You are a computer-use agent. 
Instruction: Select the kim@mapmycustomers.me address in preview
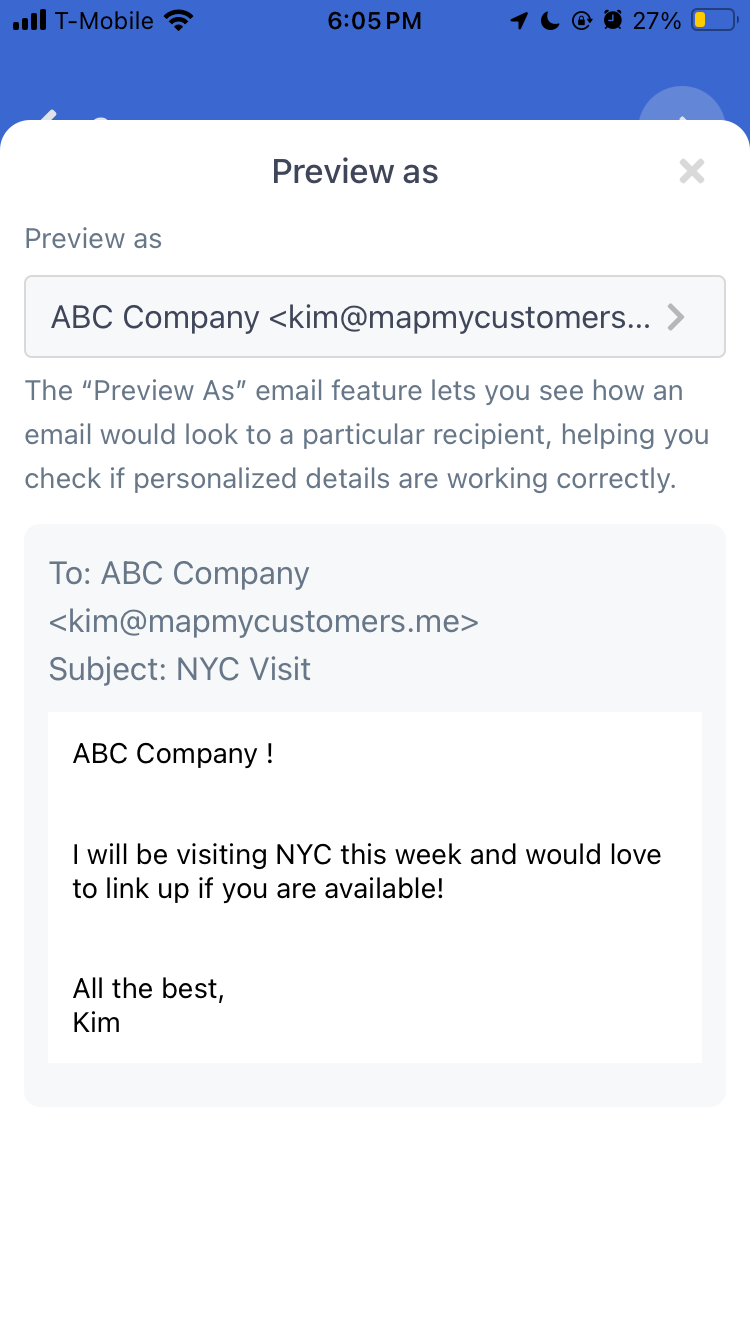click(264, 621)
